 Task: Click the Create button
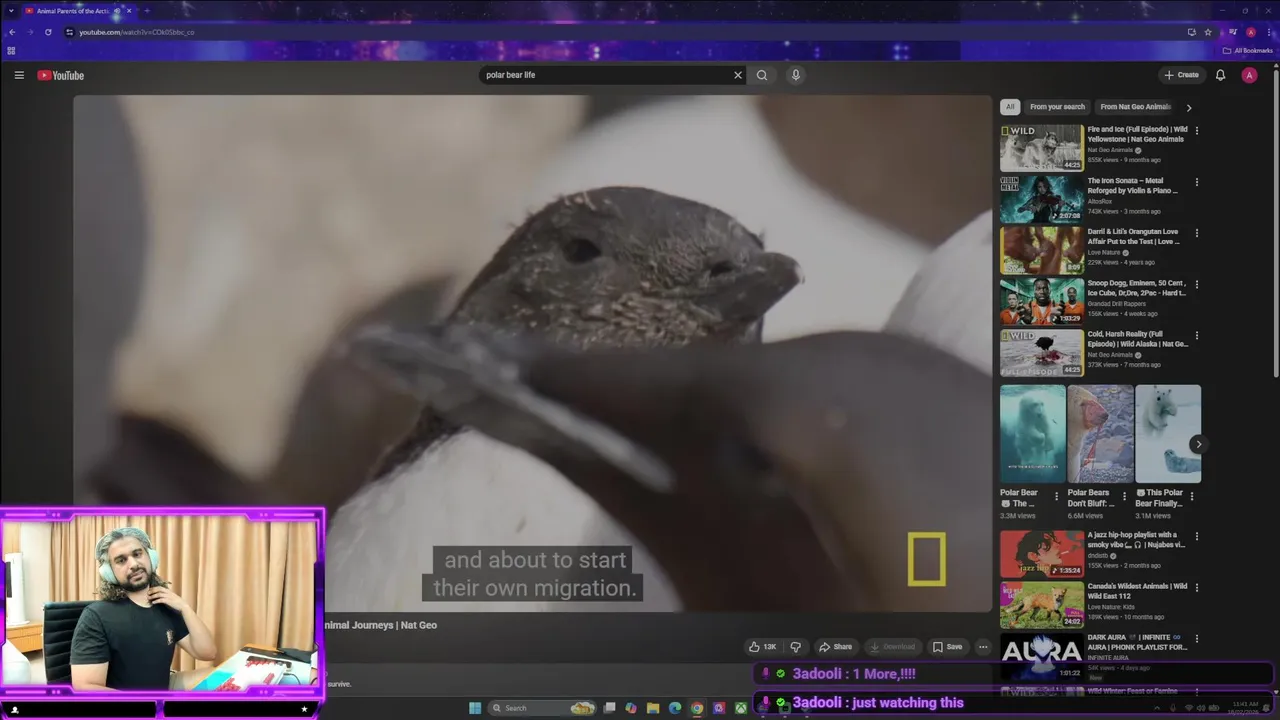1181,75
